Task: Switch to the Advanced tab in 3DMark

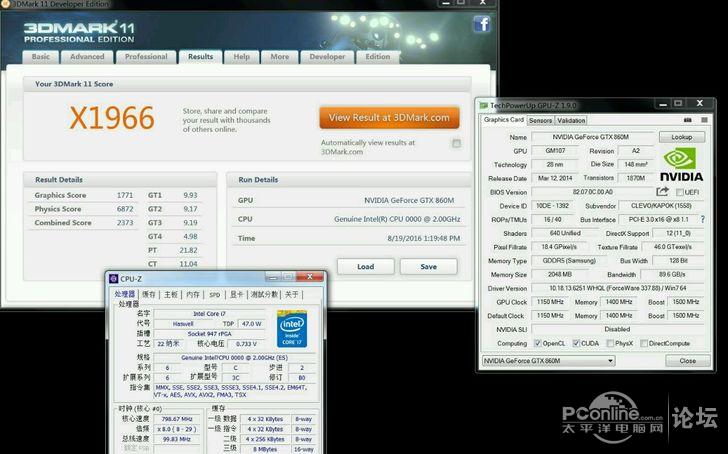Action: pyautogui.click(x=87, y=57)
